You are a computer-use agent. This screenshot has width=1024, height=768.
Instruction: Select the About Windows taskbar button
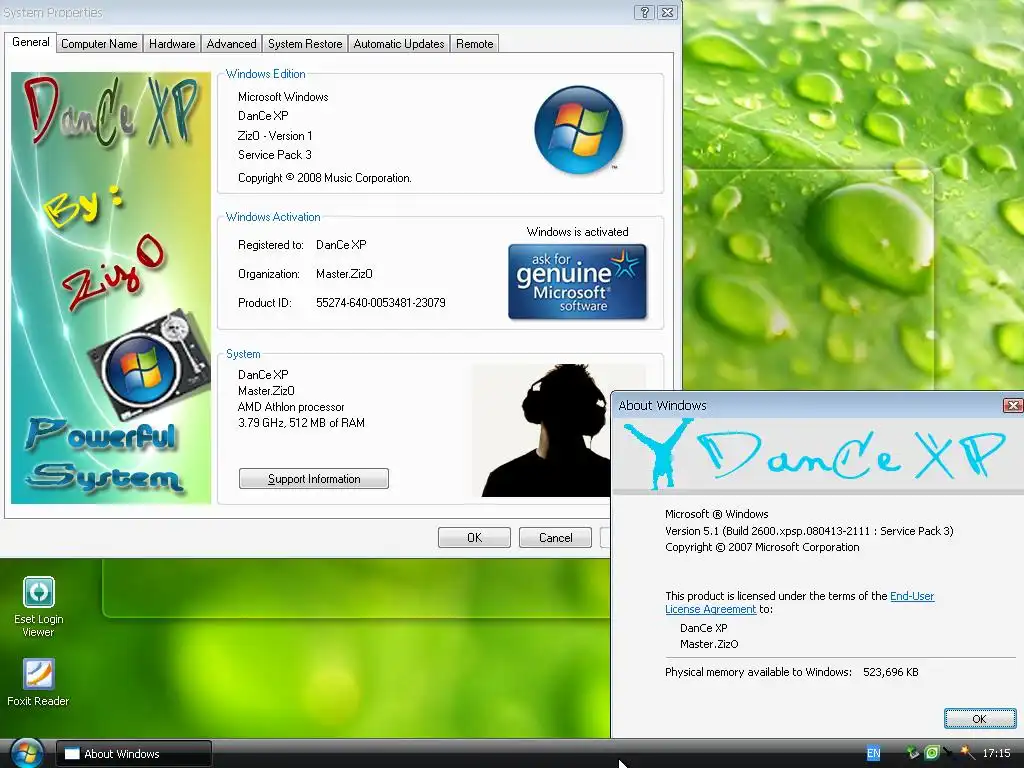[x=134, y=754]
